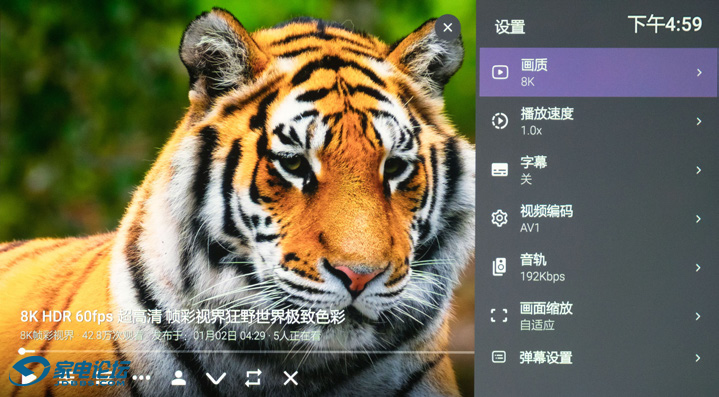Viewport: 719px width, 397px height.
Task: Open the channel person icon in player bar
Action: pos(178,378)
